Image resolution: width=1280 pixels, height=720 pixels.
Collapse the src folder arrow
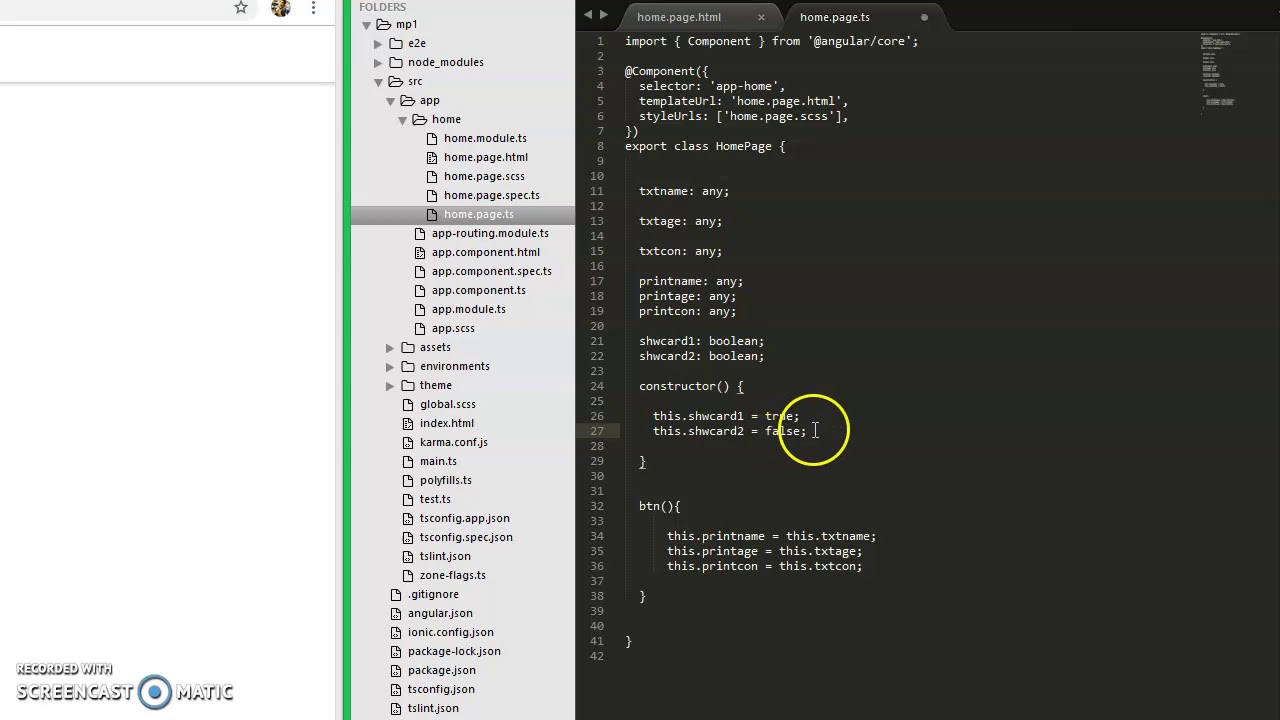378,81
